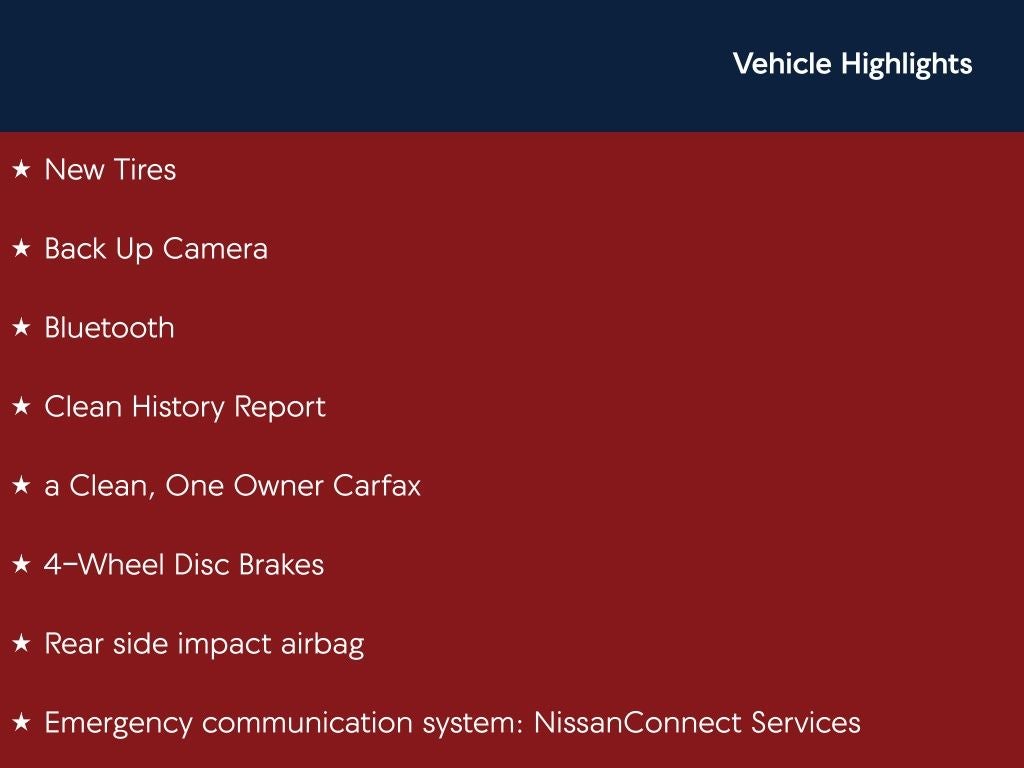Select the star icon before Bluetooth

[x=21, y=328]
